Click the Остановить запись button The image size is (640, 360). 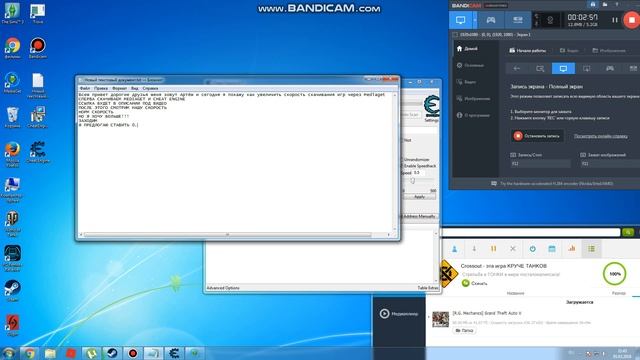[x=537, y=136]
